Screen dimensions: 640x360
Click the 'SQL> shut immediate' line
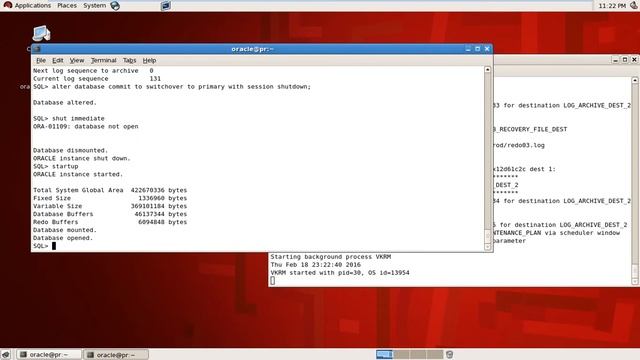69,118
